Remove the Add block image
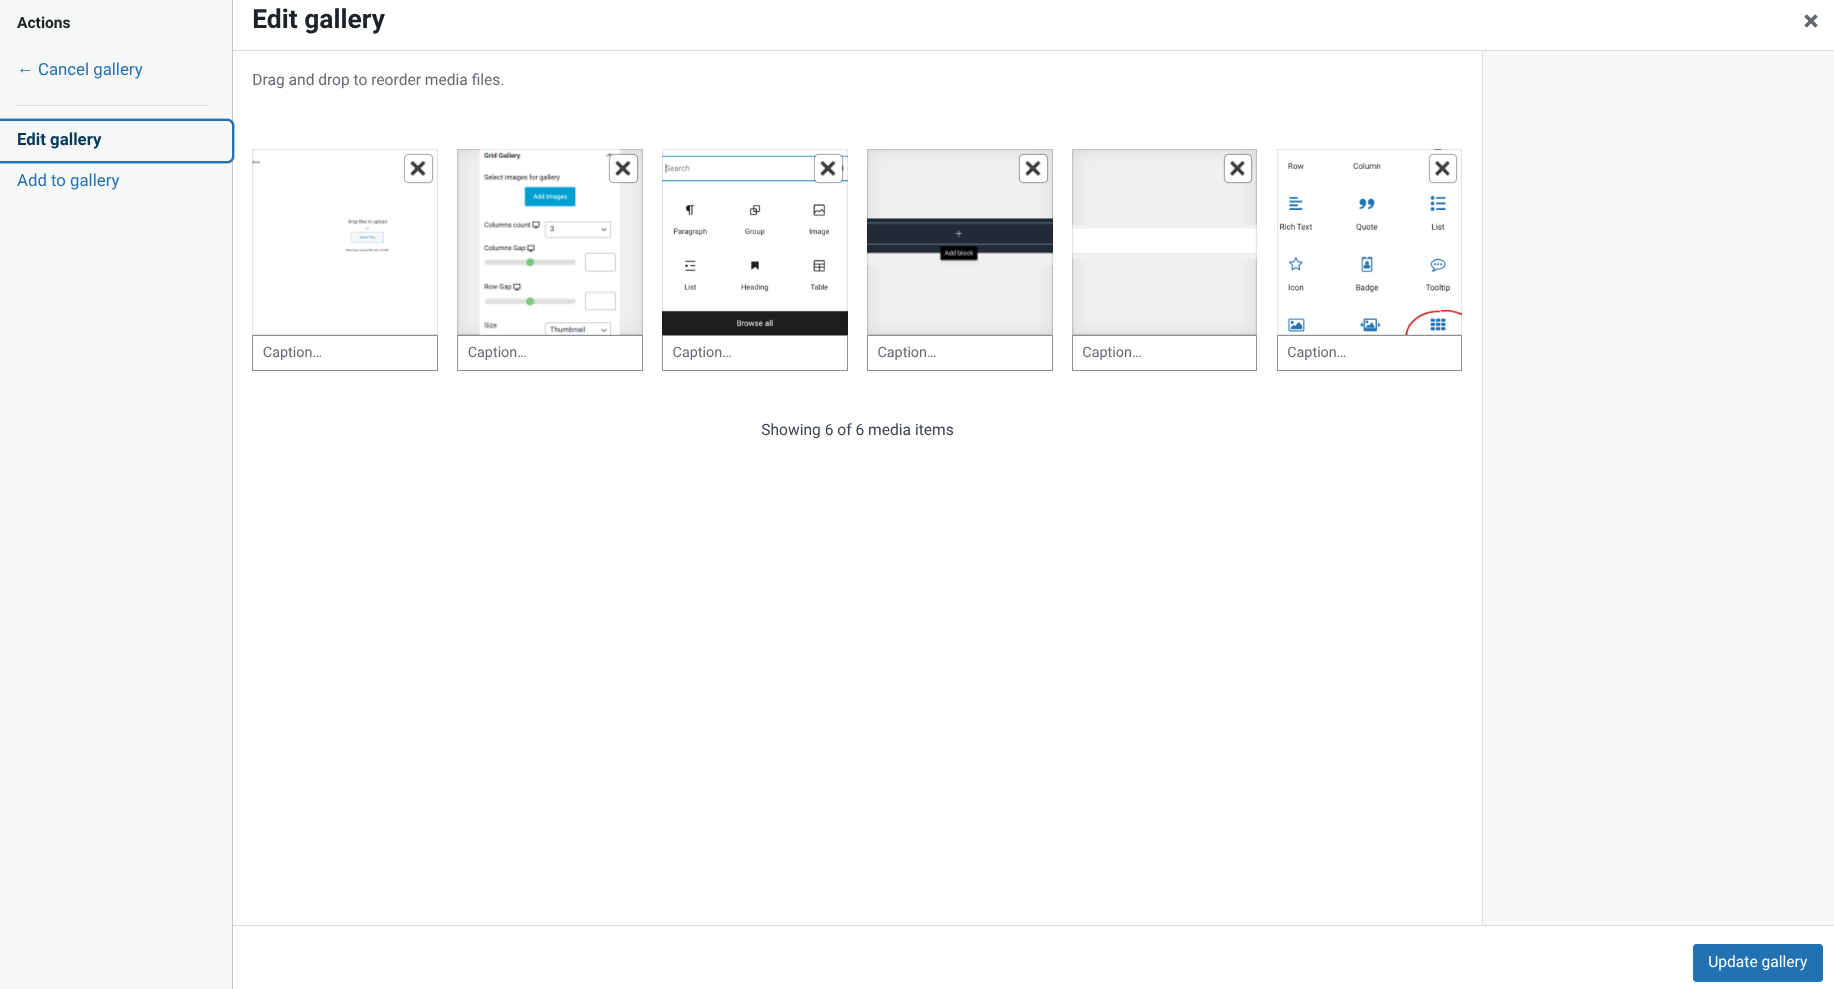Screen dimensions: 1834x989 tap(1033, 168)
